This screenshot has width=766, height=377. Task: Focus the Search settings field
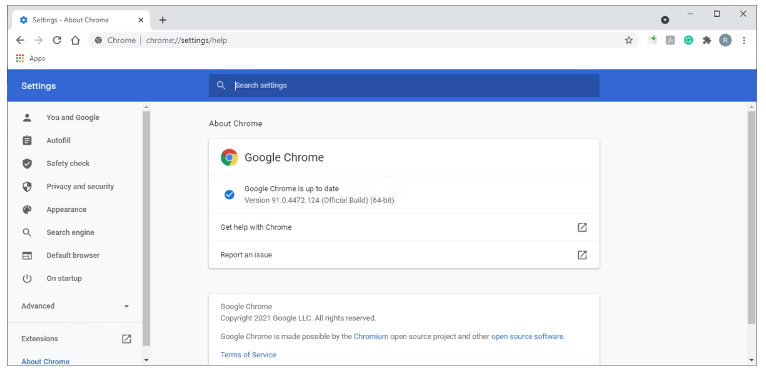(x=404, y=85)
